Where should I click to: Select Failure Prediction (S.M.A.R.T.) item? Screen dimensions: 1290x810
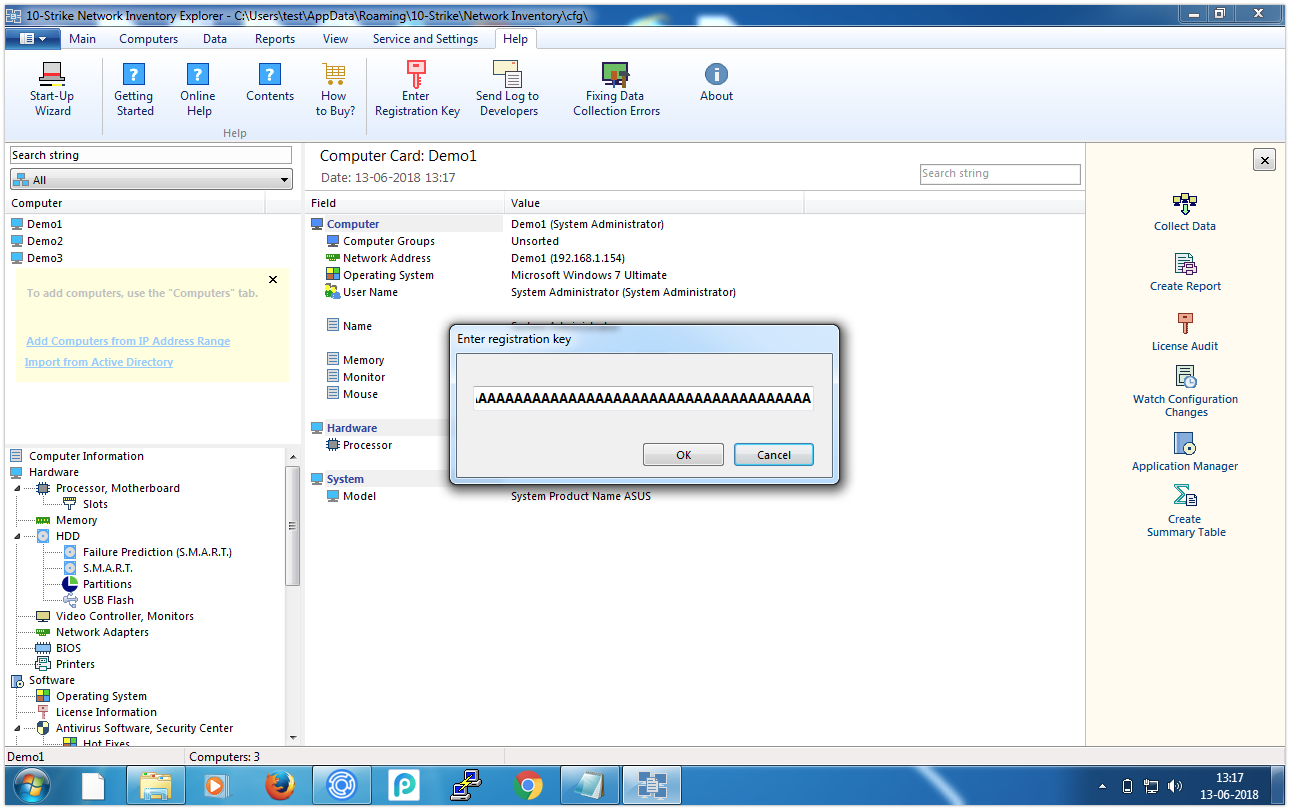(157, 552)
